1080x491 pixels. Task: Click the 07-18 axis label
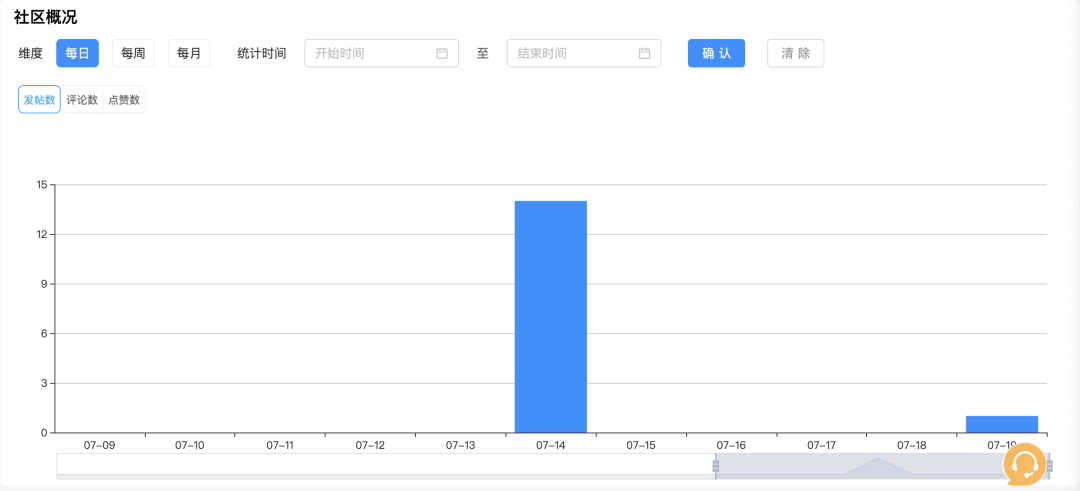912,446
